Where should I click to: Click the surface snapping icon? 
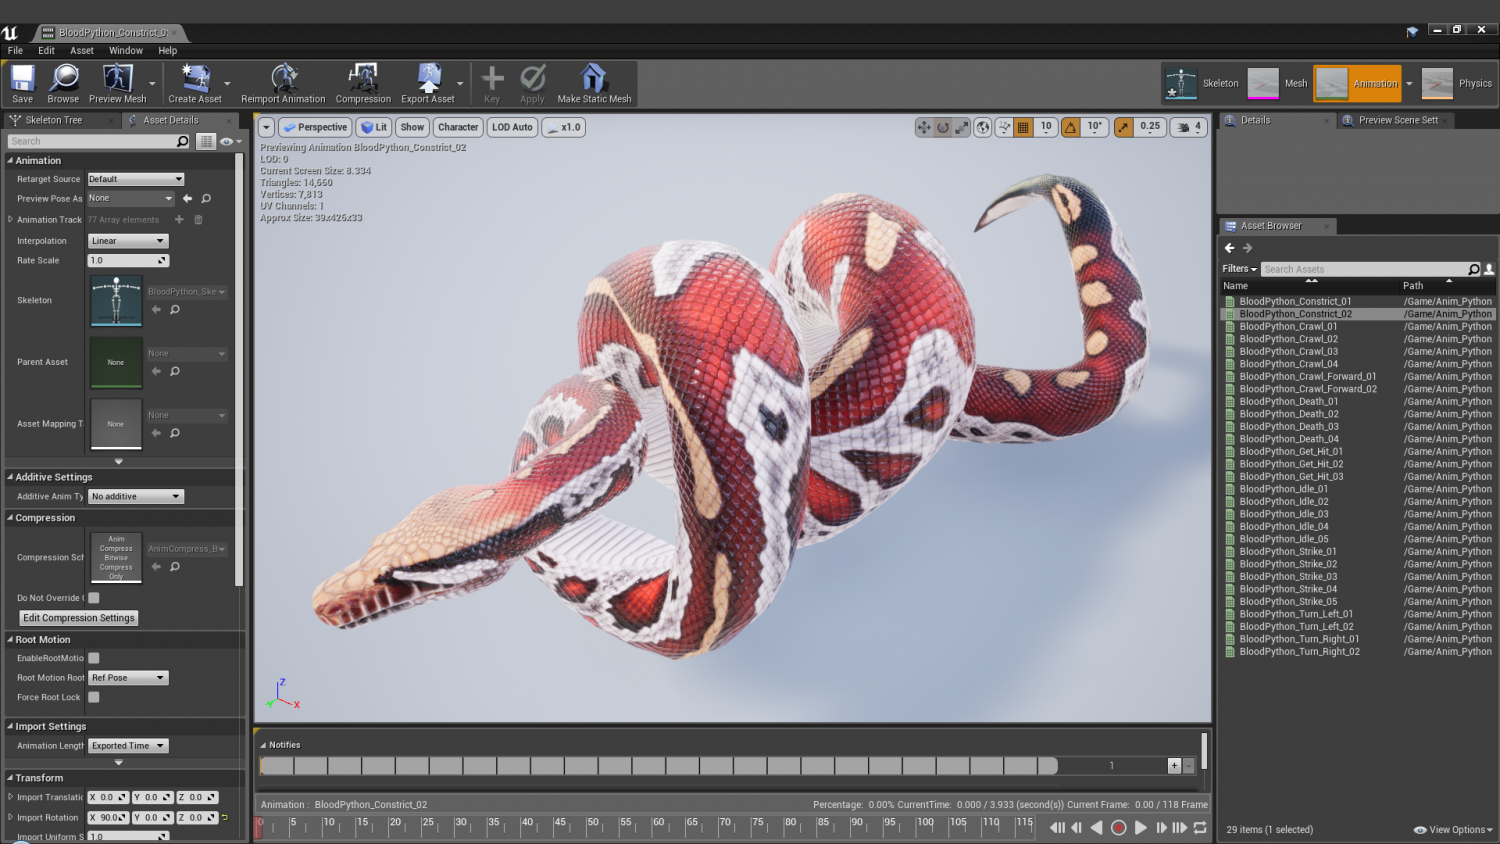(1004, 127)
